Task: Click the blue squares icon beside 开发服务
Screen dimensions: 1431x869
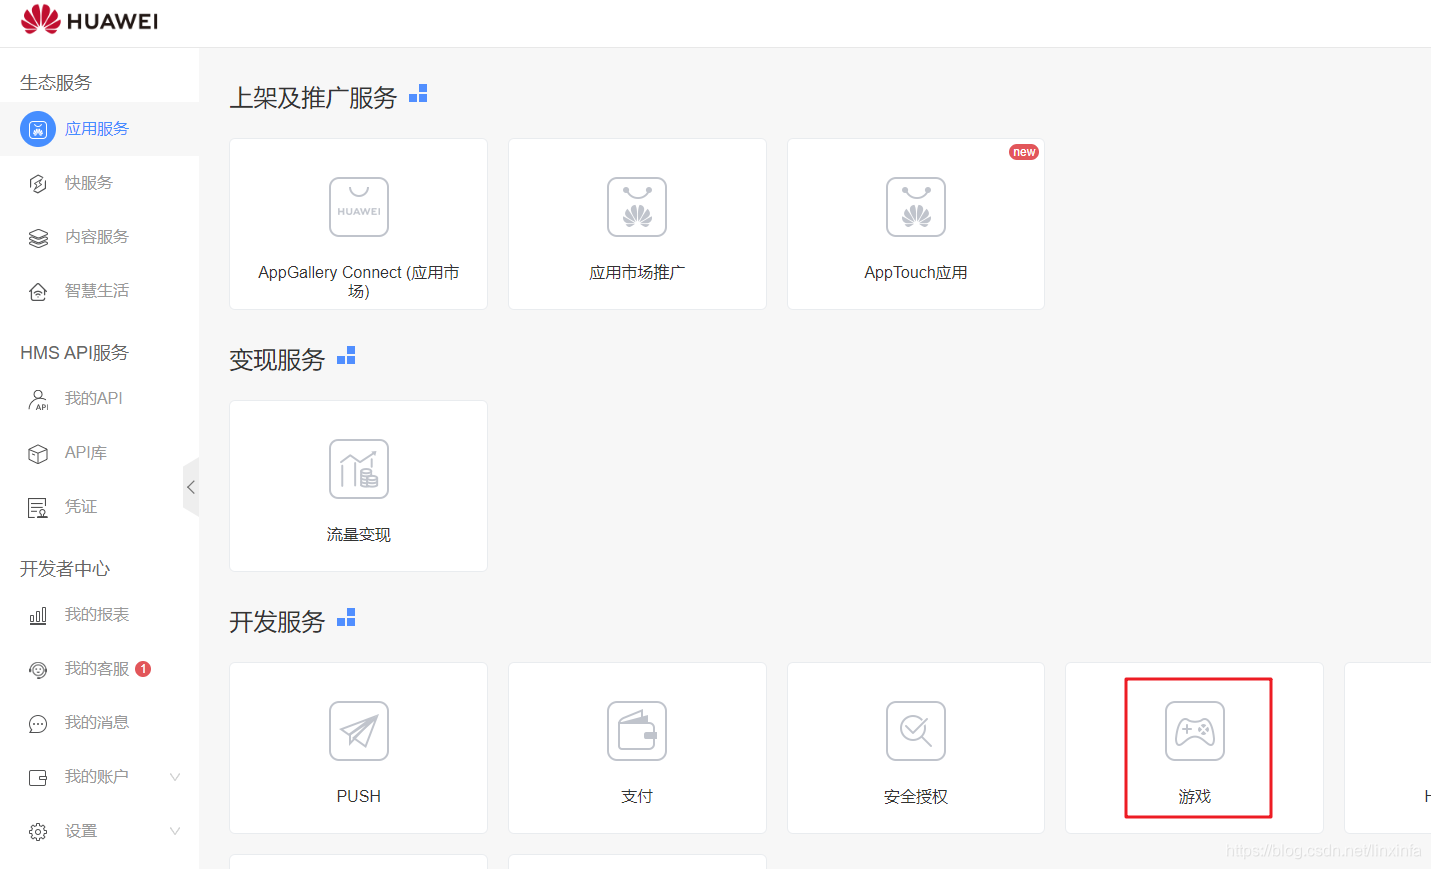Action: [346, 617]
